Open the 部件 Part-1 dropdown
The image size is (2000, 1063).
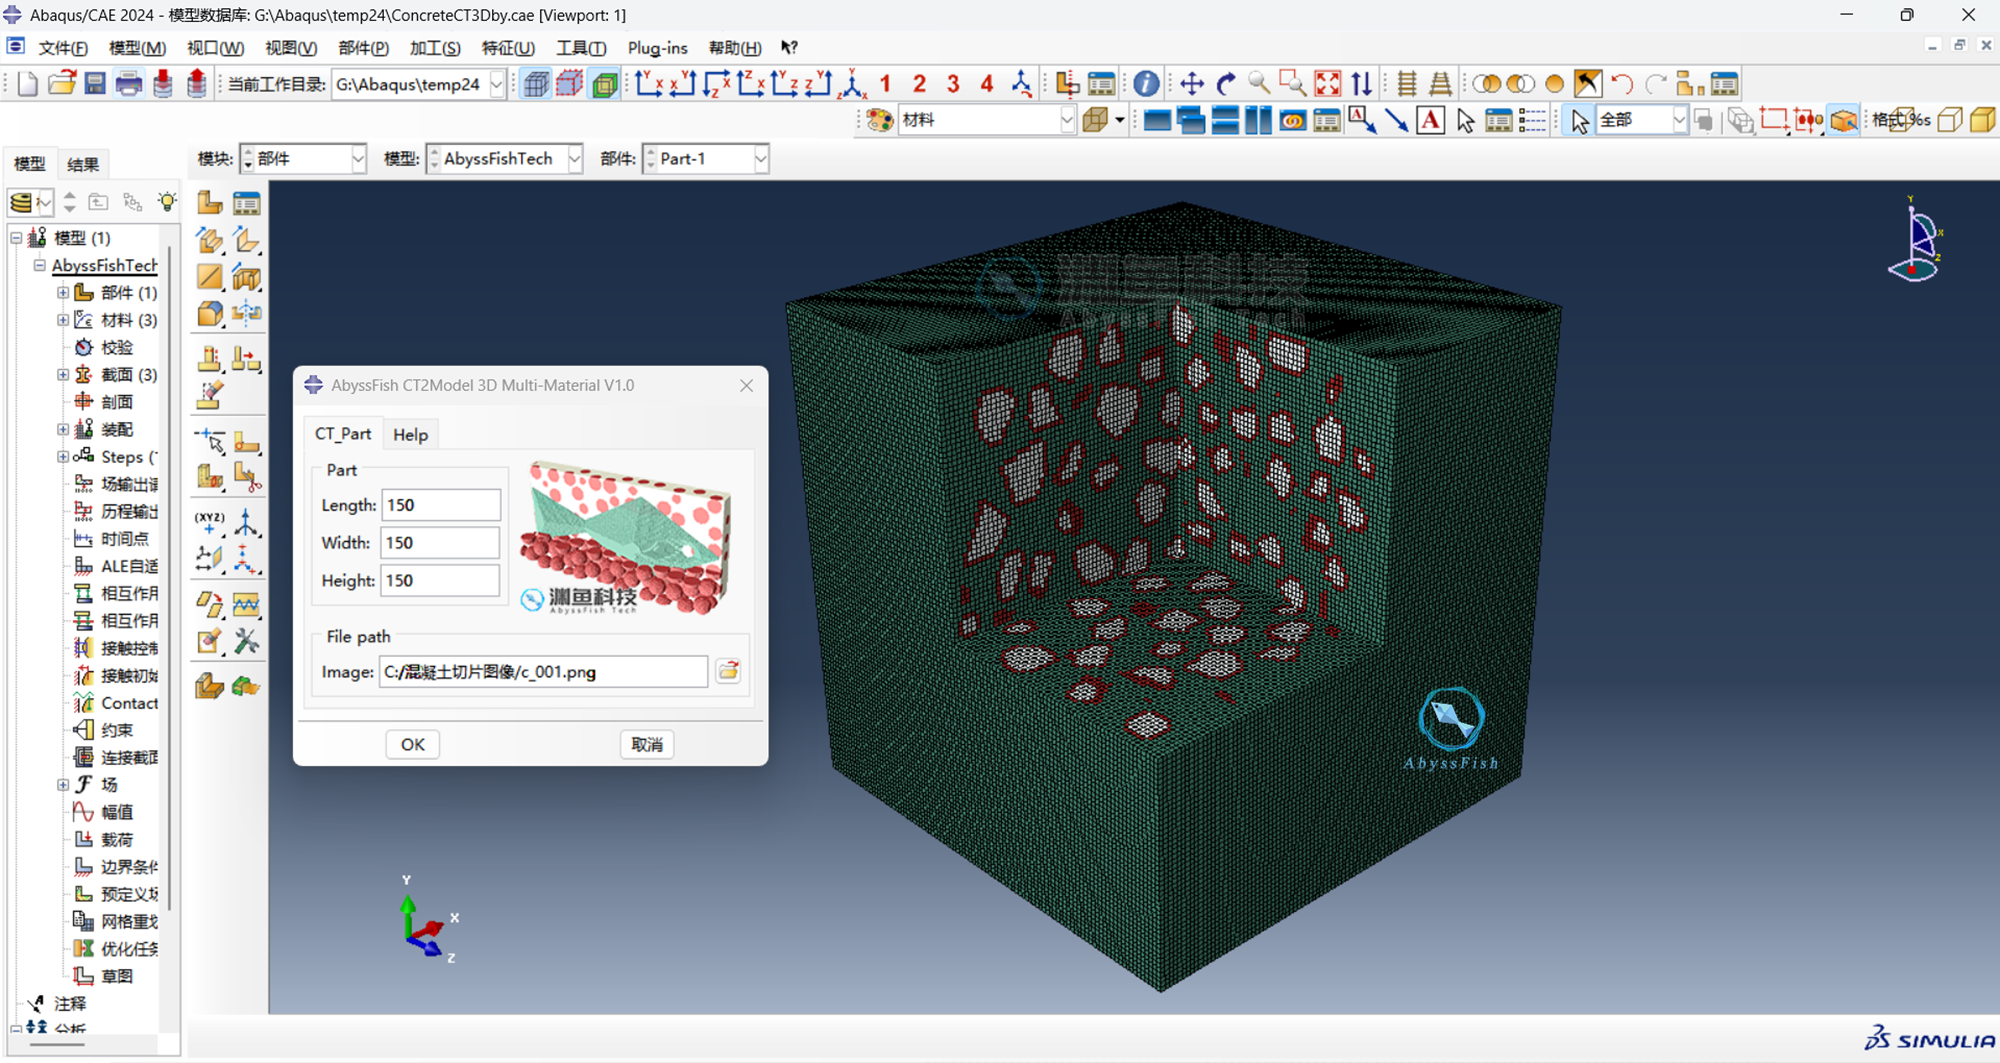pos(761,159)
